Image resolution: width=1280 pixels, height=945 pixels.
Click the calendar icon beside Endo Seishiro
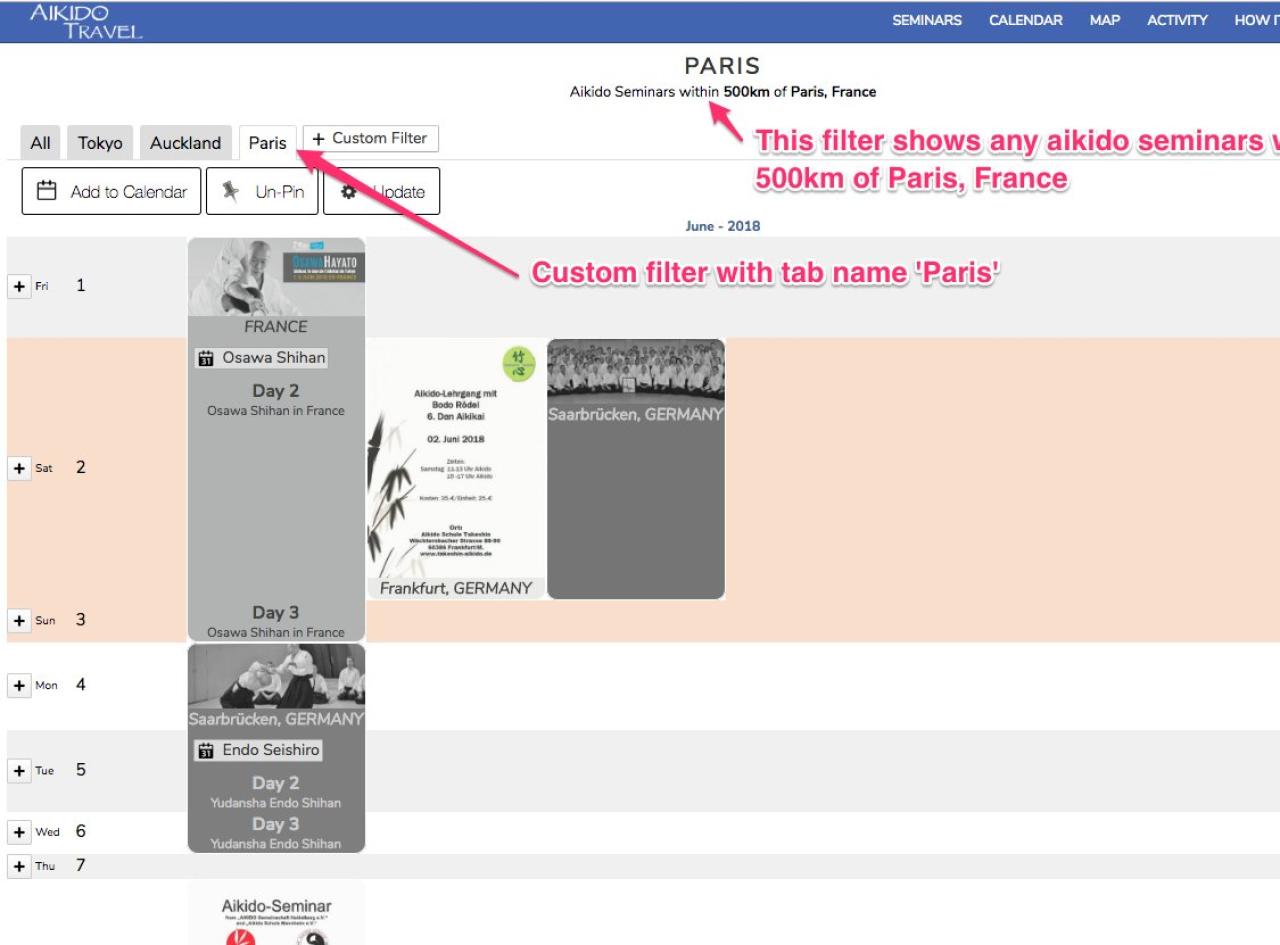click(206, 750)
